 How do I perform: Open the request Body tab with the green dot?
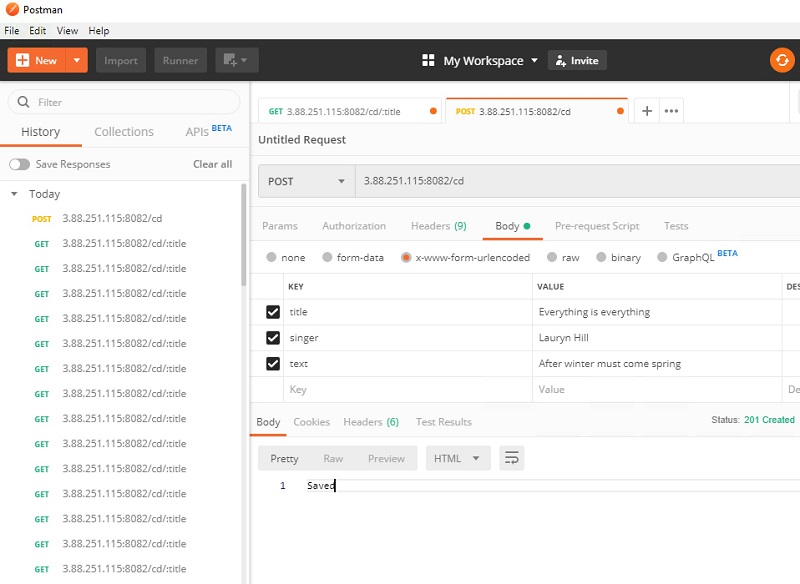512,226
